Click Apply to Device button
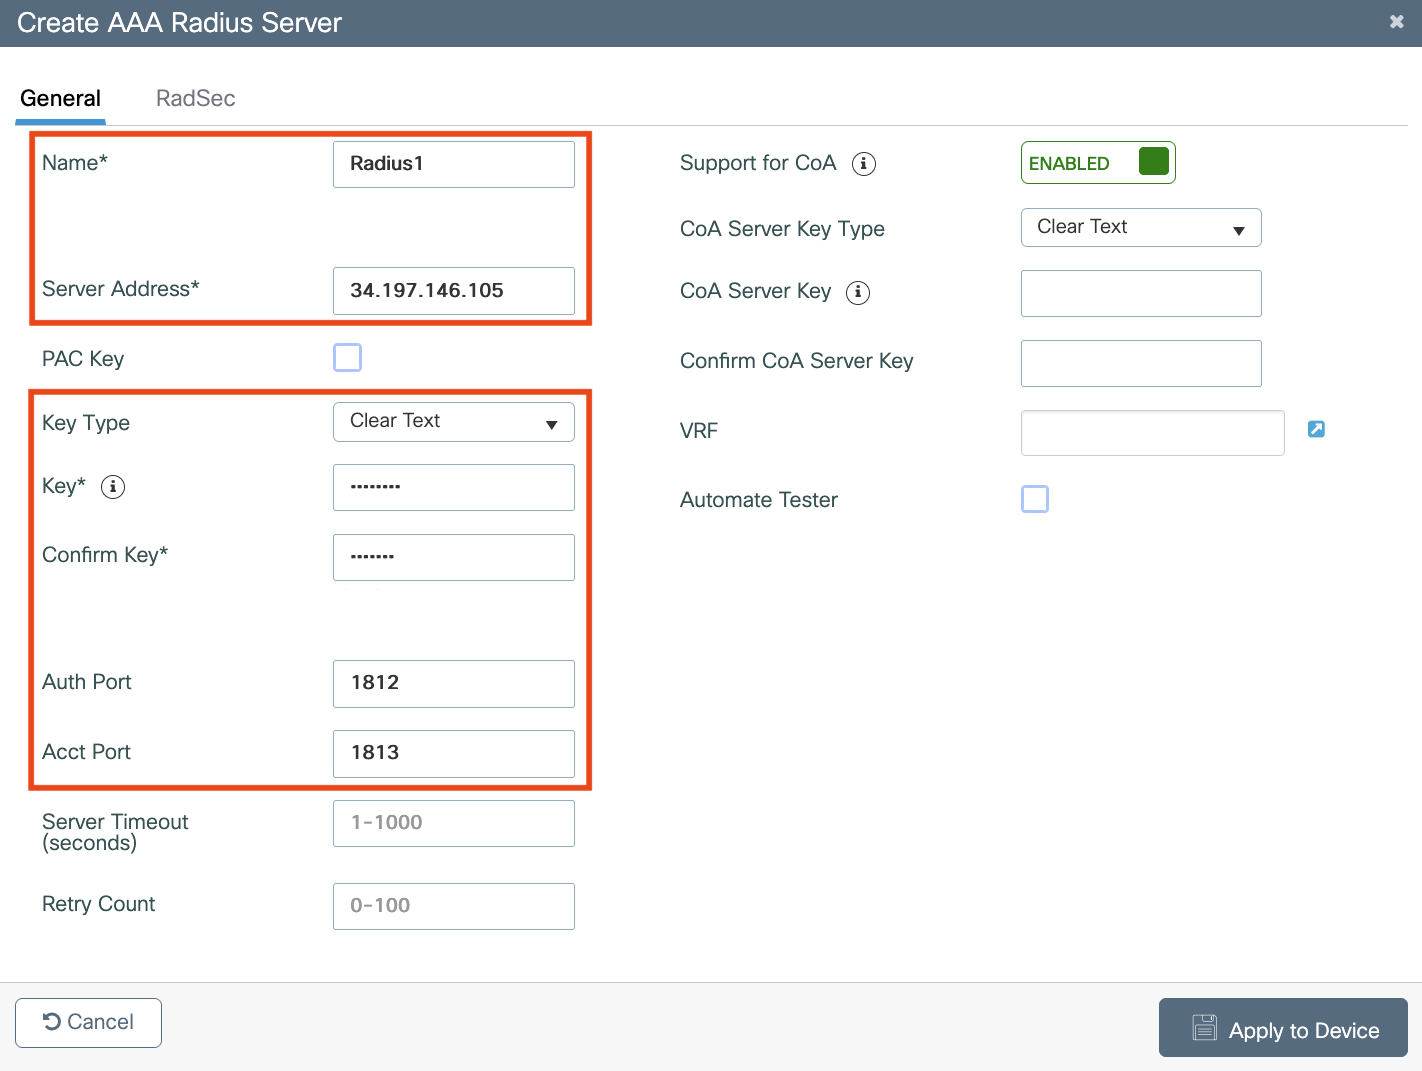The height and width of the screenshot is (1071, 1422). (1282, 1028)
